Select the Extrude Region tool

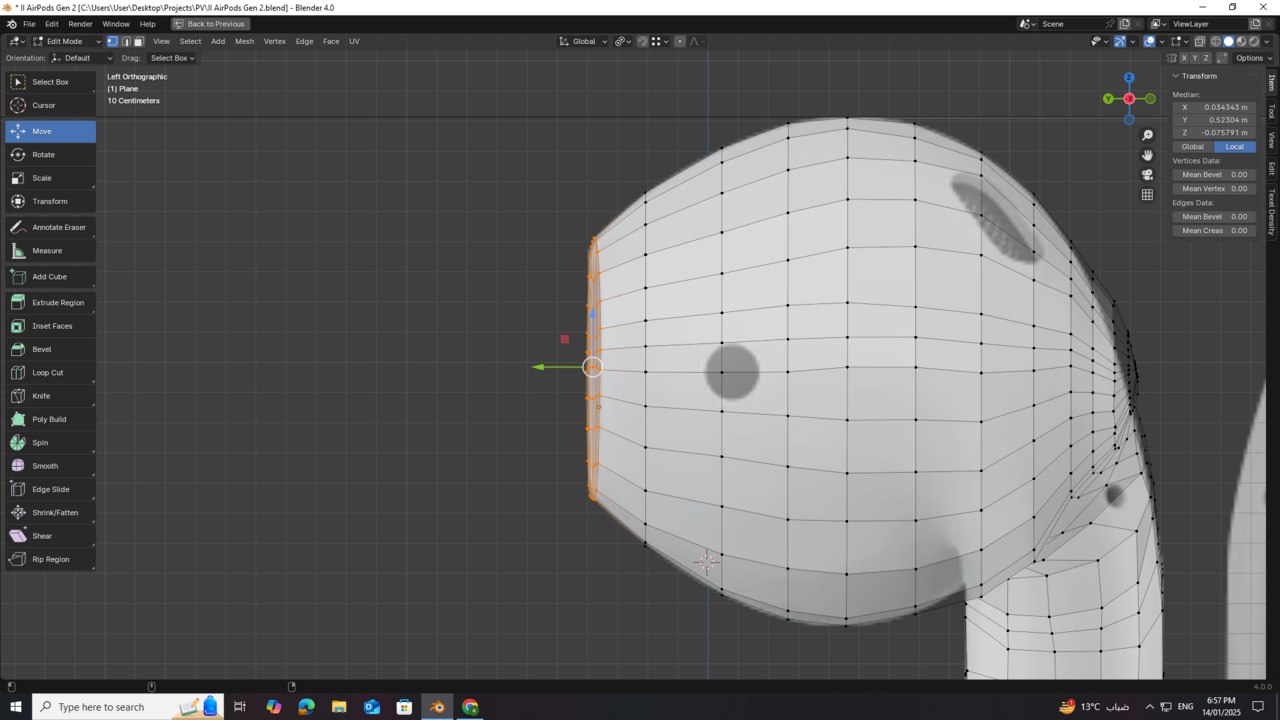[50, 302]
